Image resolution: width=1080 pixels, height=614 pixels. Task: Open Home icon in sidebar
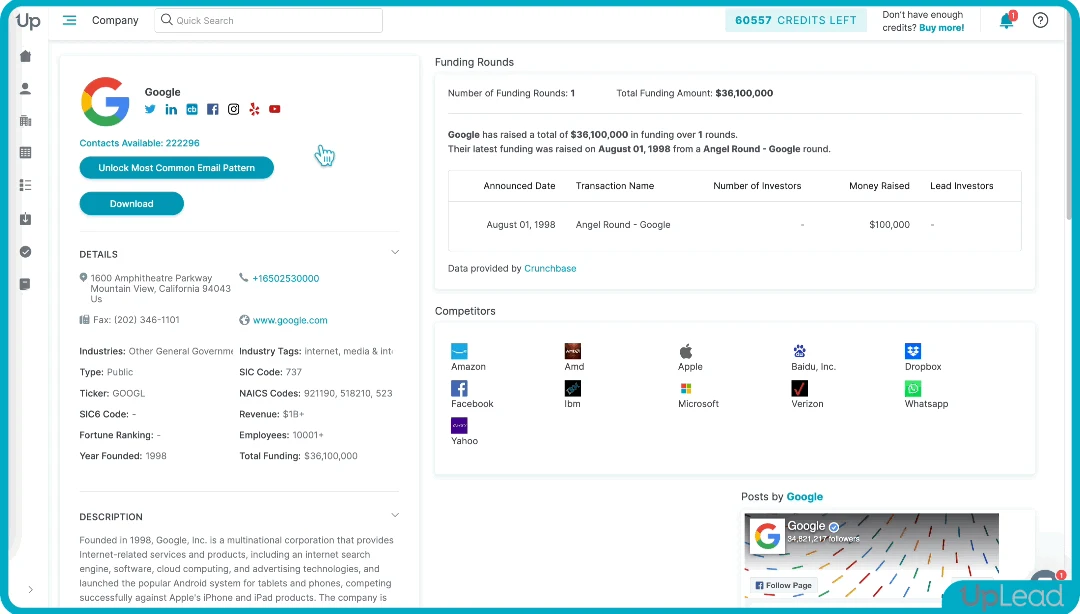click(25, 56)
